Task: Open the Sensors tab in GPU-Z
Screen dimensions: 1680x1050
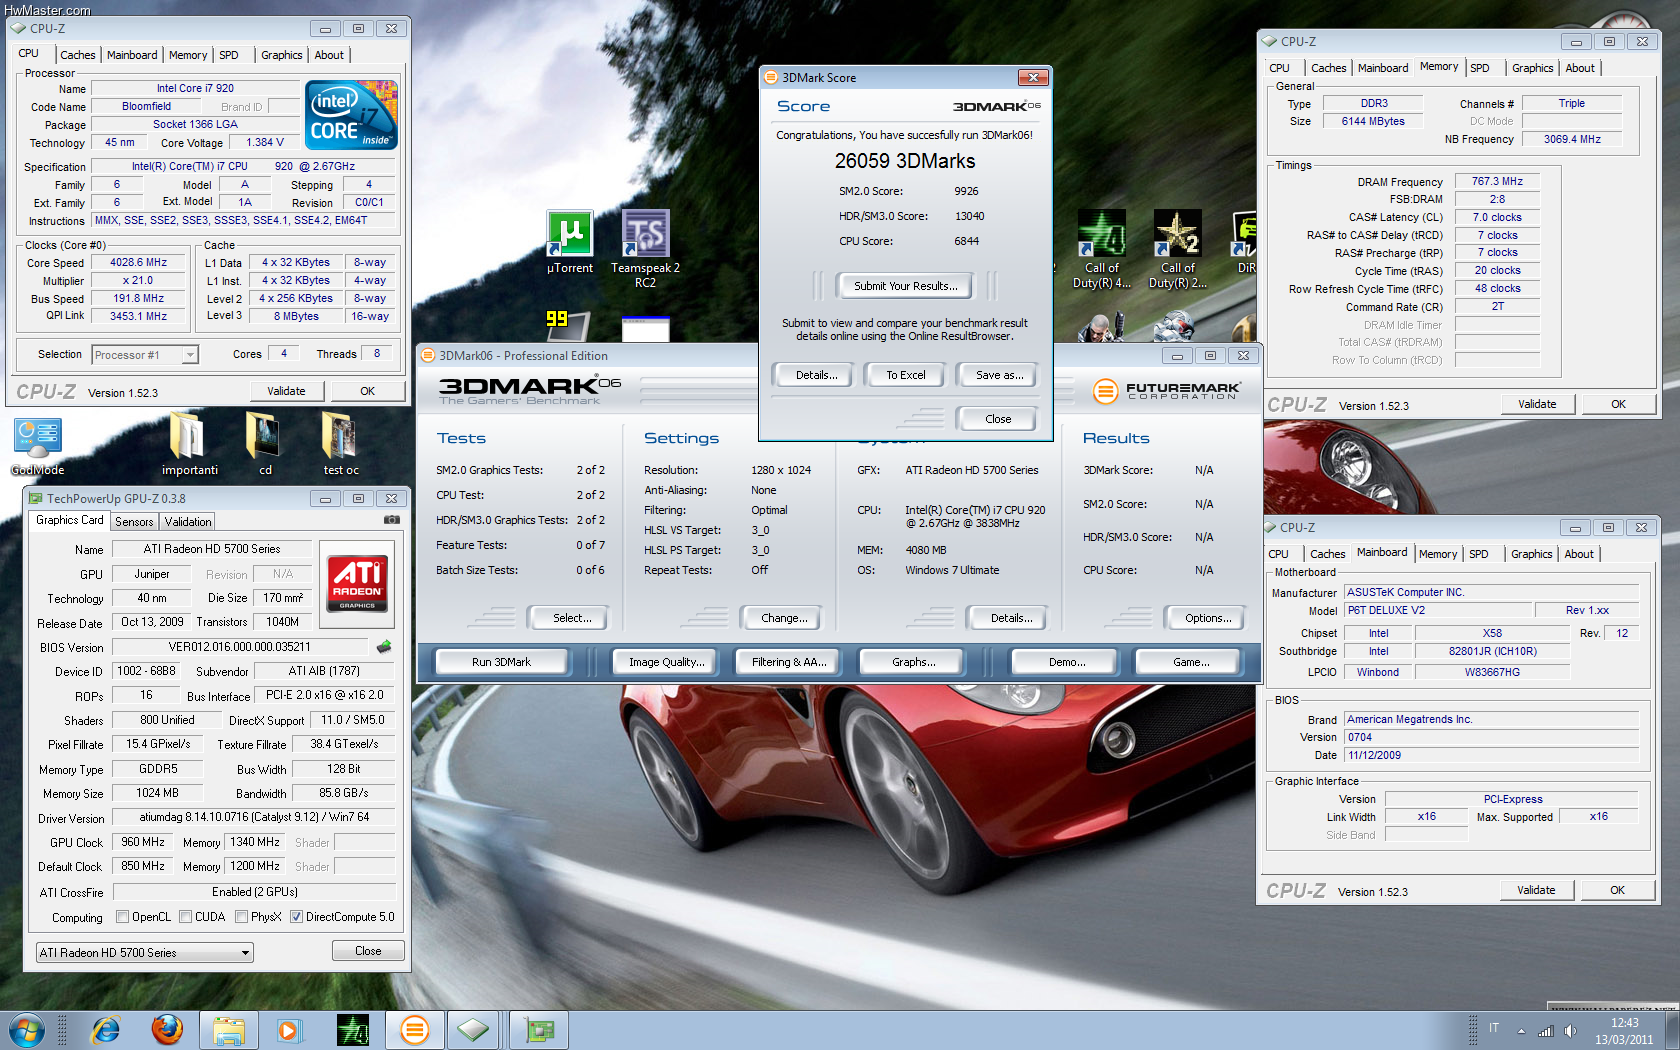Action: [x=134, y=522]
